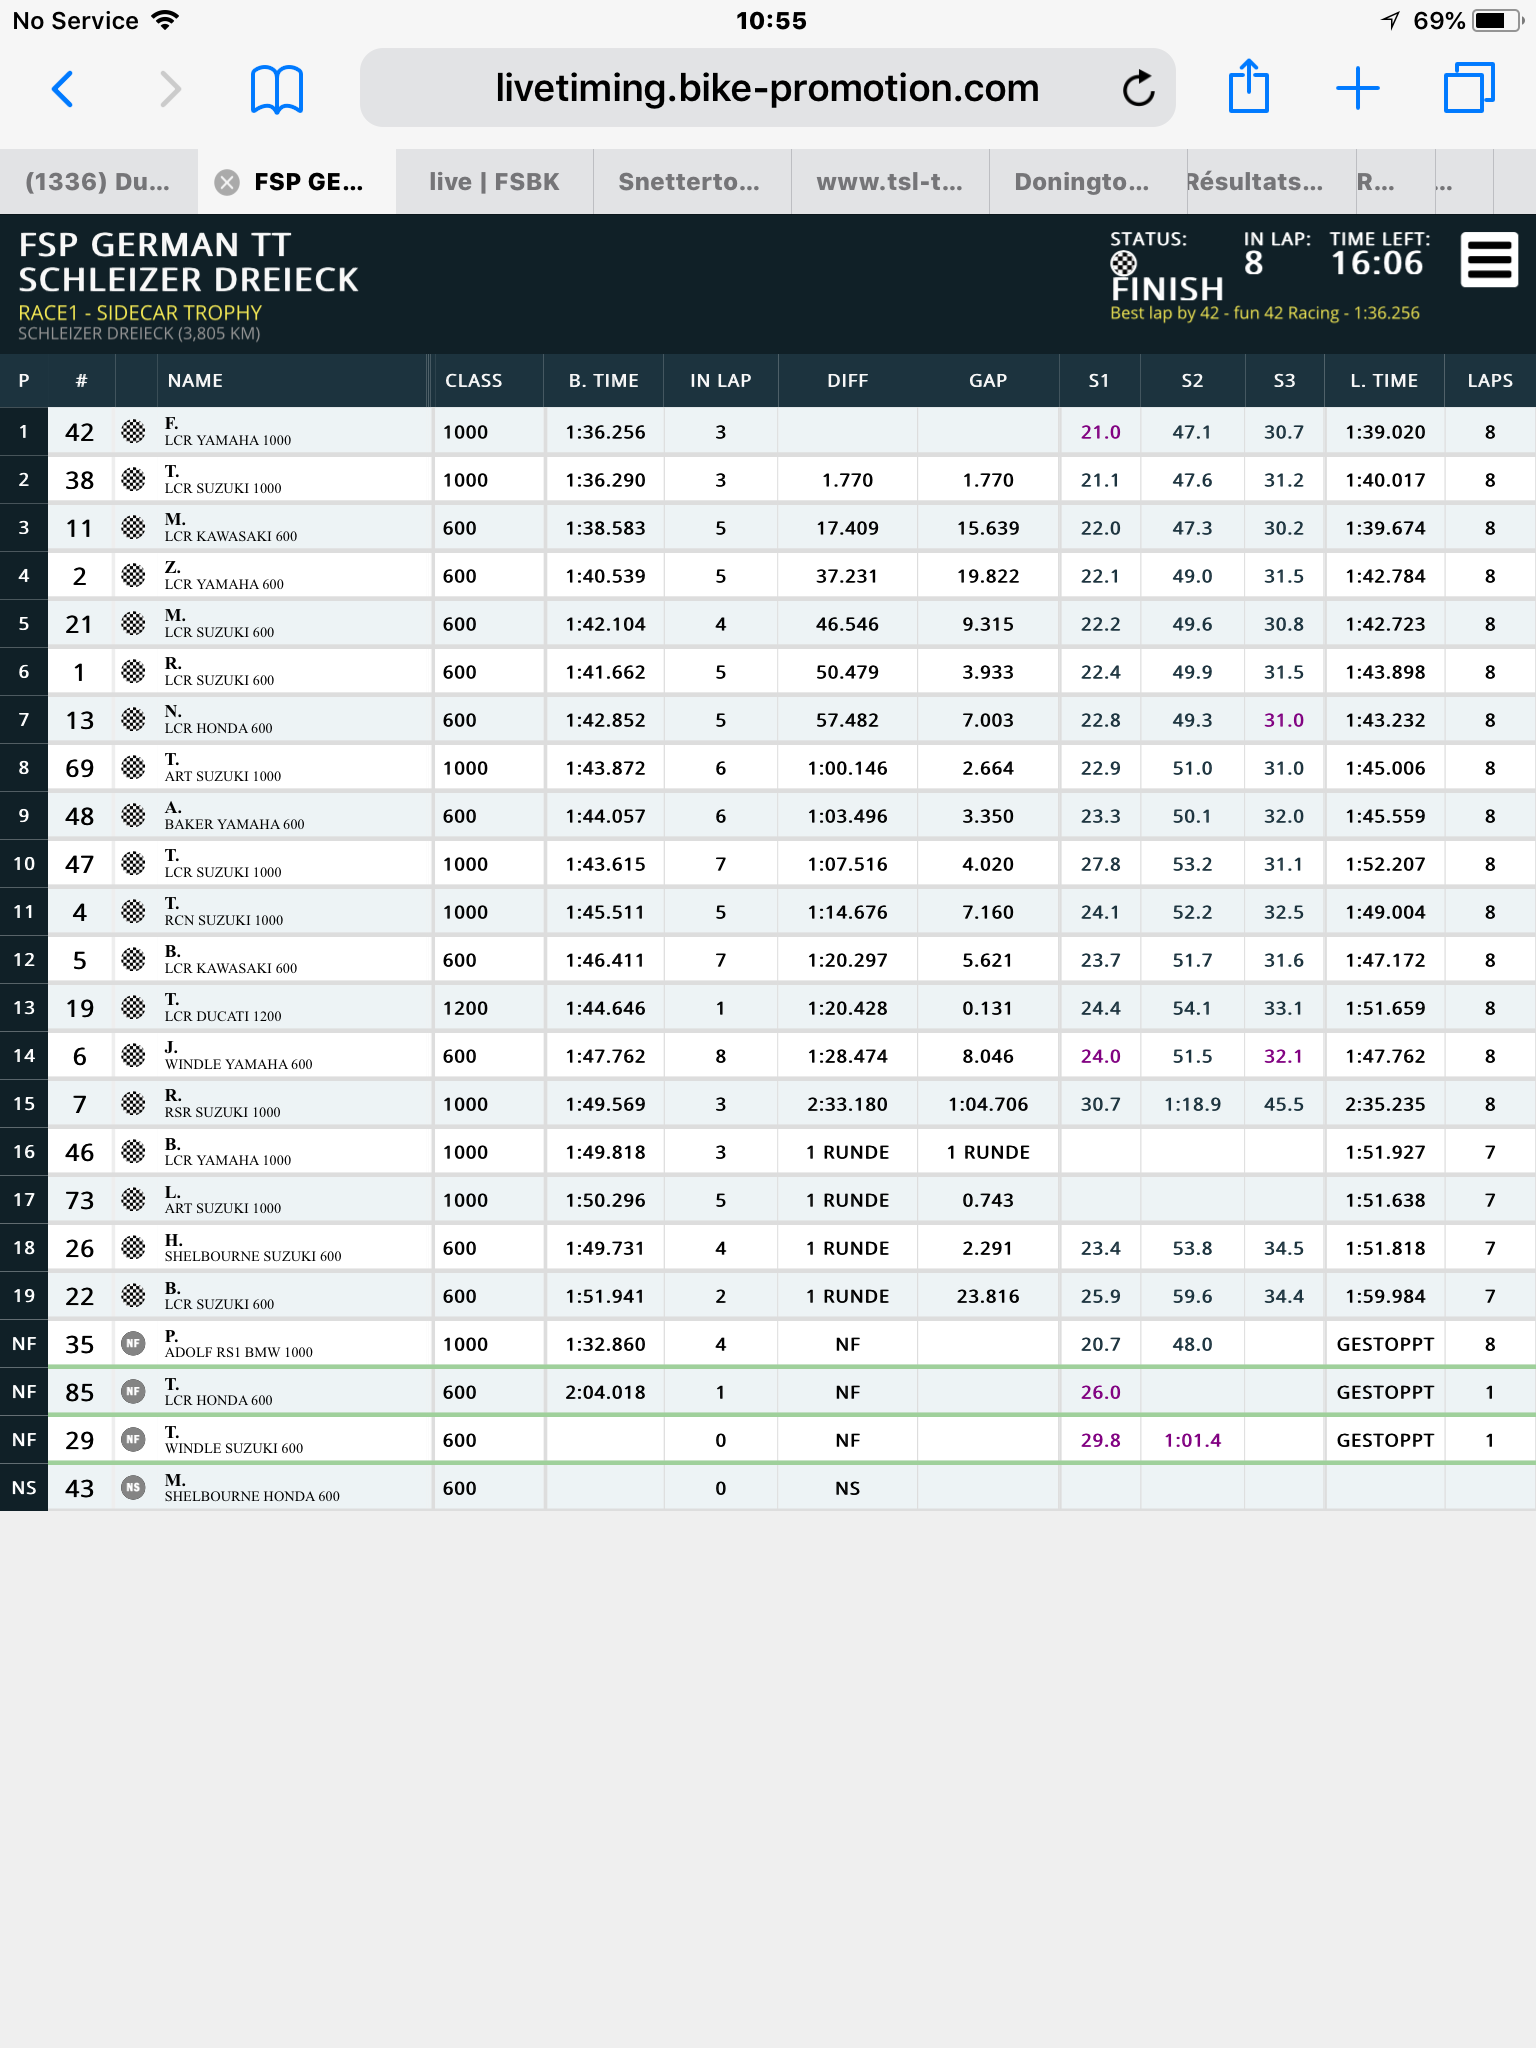Select row of sidecar number 42
The width and height of the screenshot is (1536, 2048).
pos(768,432)
